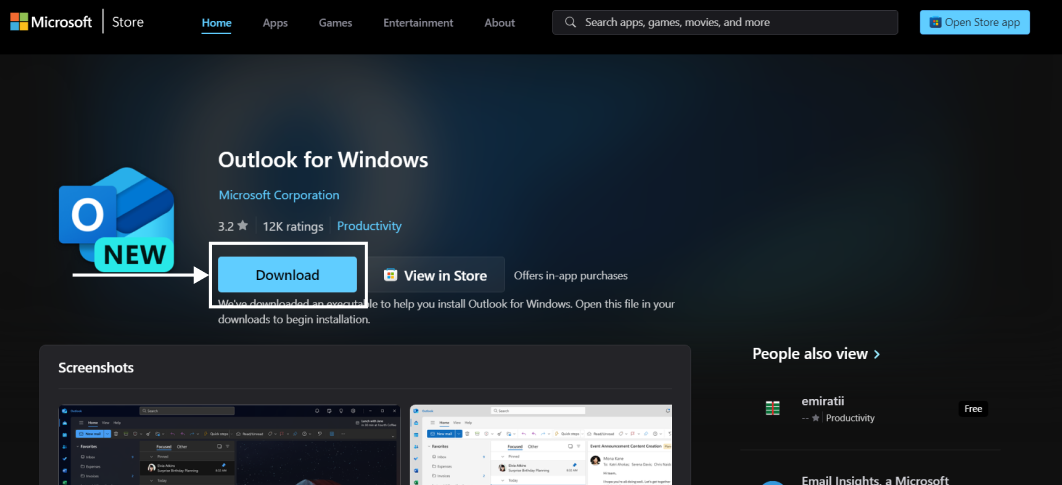Open the emiratii app listing

869,410
